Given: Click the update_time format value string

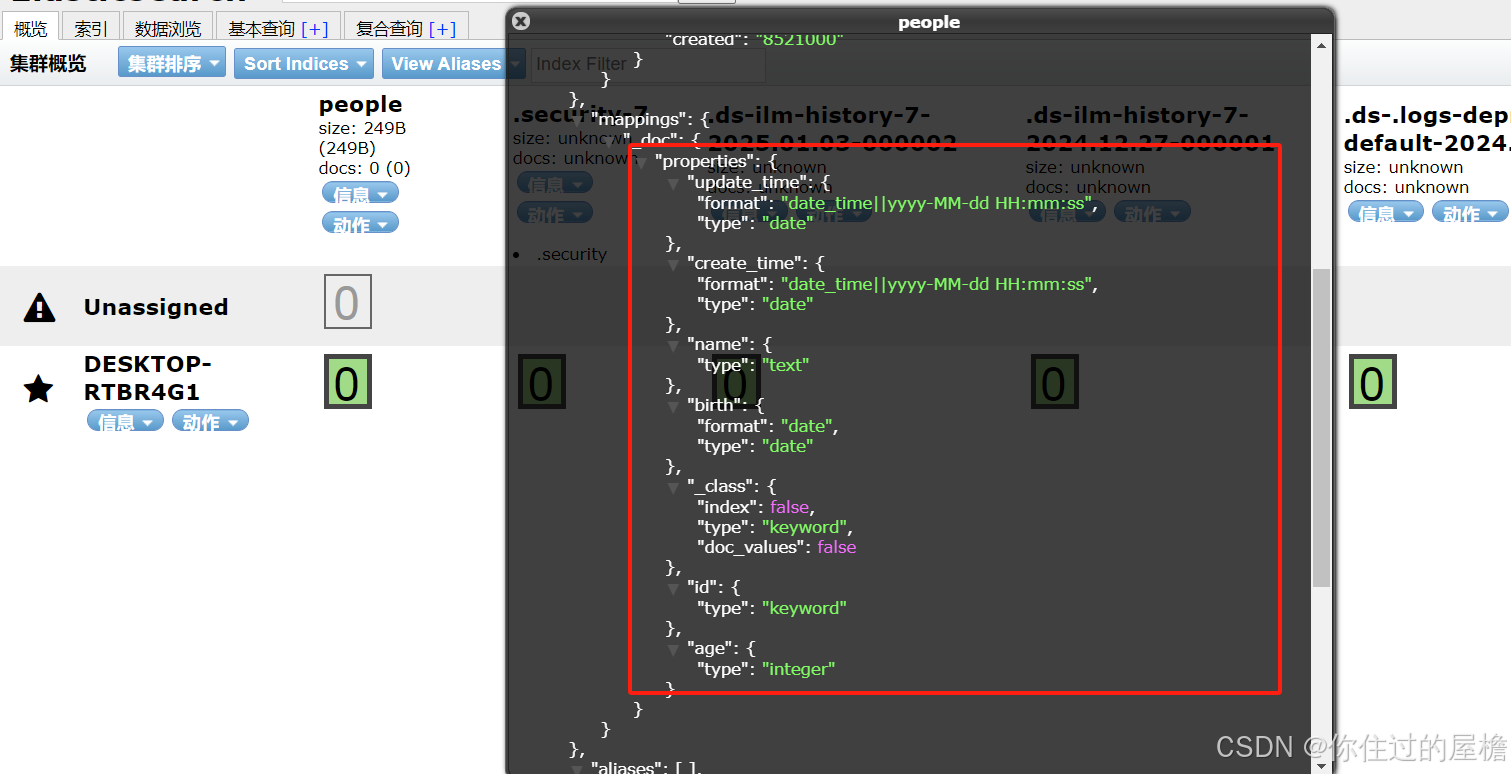Looking at the screenshot, I should click(936, 203).
